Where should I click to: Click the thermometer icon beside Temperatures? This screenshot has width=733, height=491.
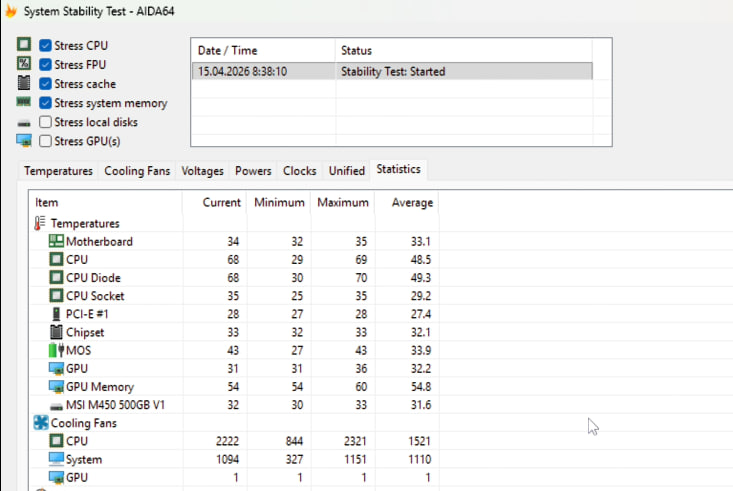[40, 224]
